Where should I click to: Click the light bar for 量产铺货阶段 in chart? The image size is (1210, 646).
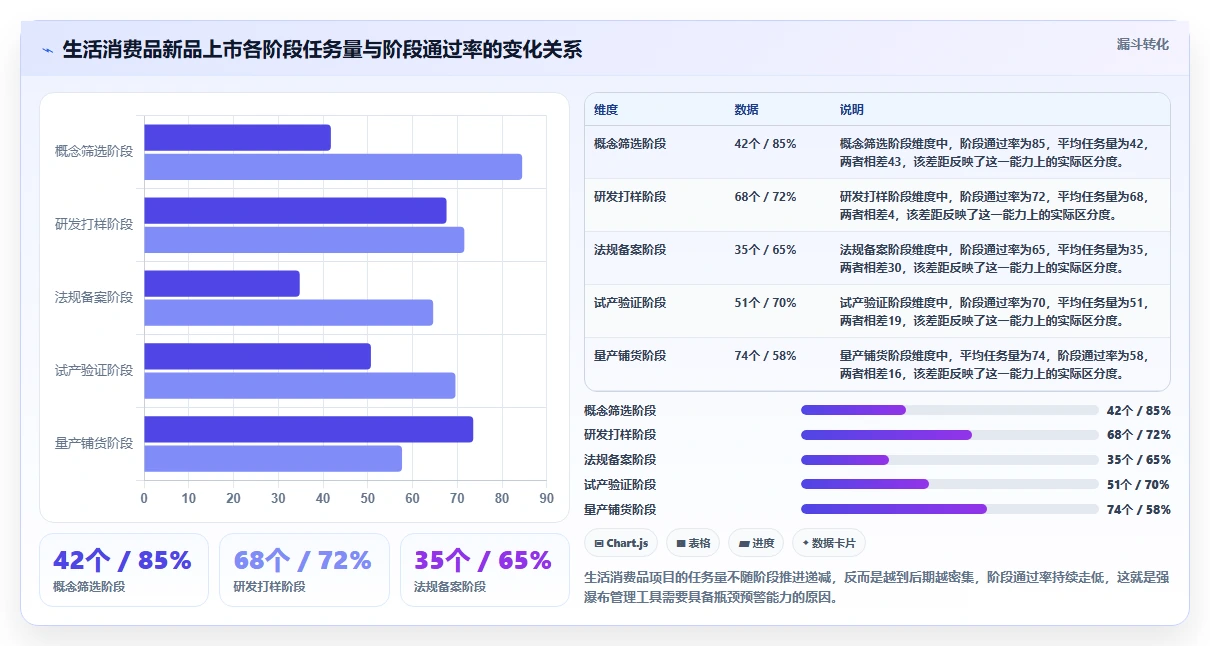273,459
